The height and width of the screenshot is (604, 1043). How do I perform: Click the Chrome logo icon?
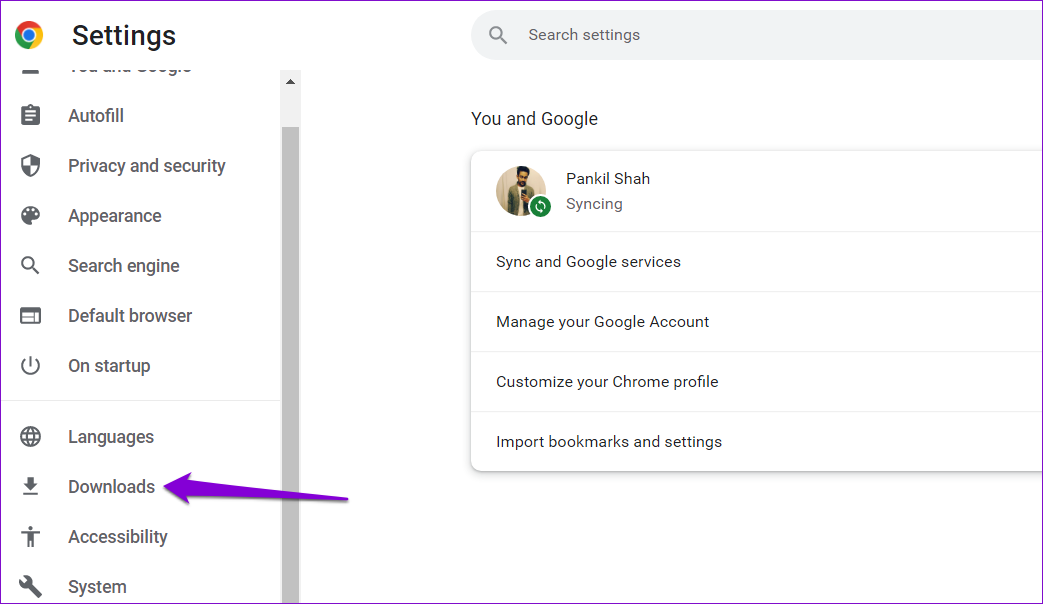(x=29, y=35)
